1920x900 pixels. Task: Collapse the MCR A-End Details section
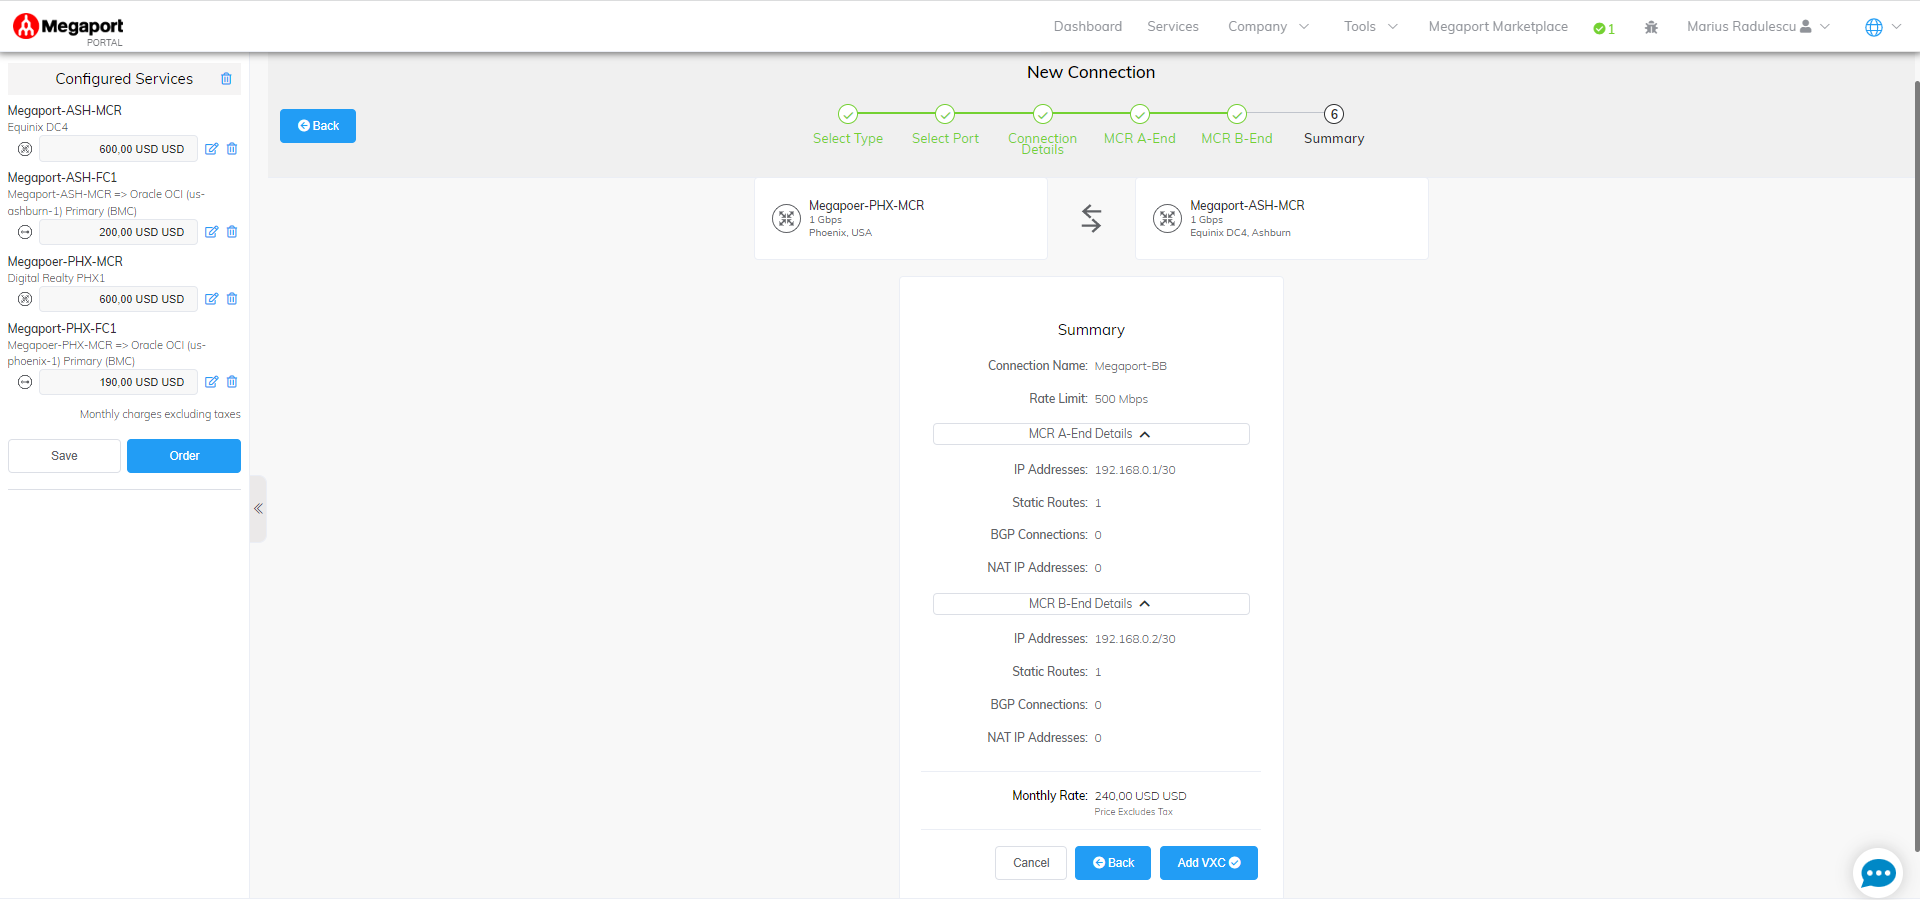[1091, 434]
